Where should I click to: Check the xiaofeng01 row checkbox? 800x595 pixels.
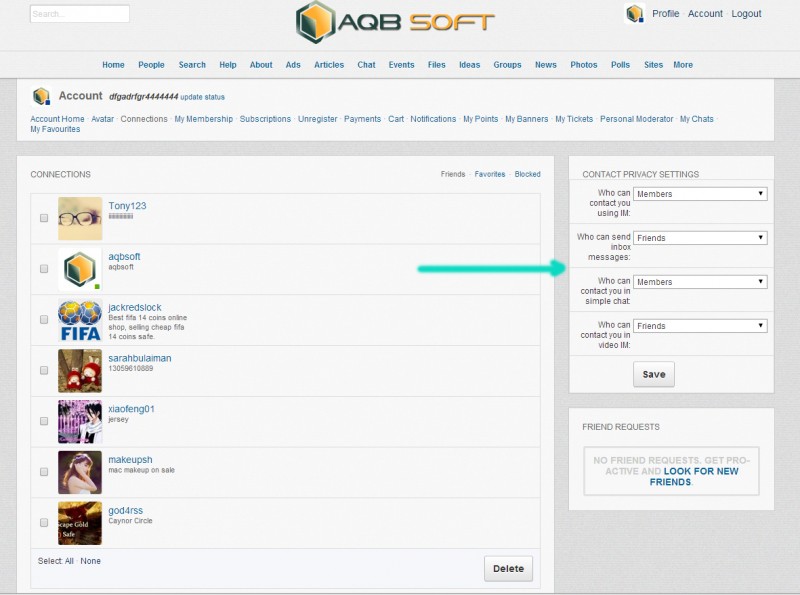coord(44,421)
